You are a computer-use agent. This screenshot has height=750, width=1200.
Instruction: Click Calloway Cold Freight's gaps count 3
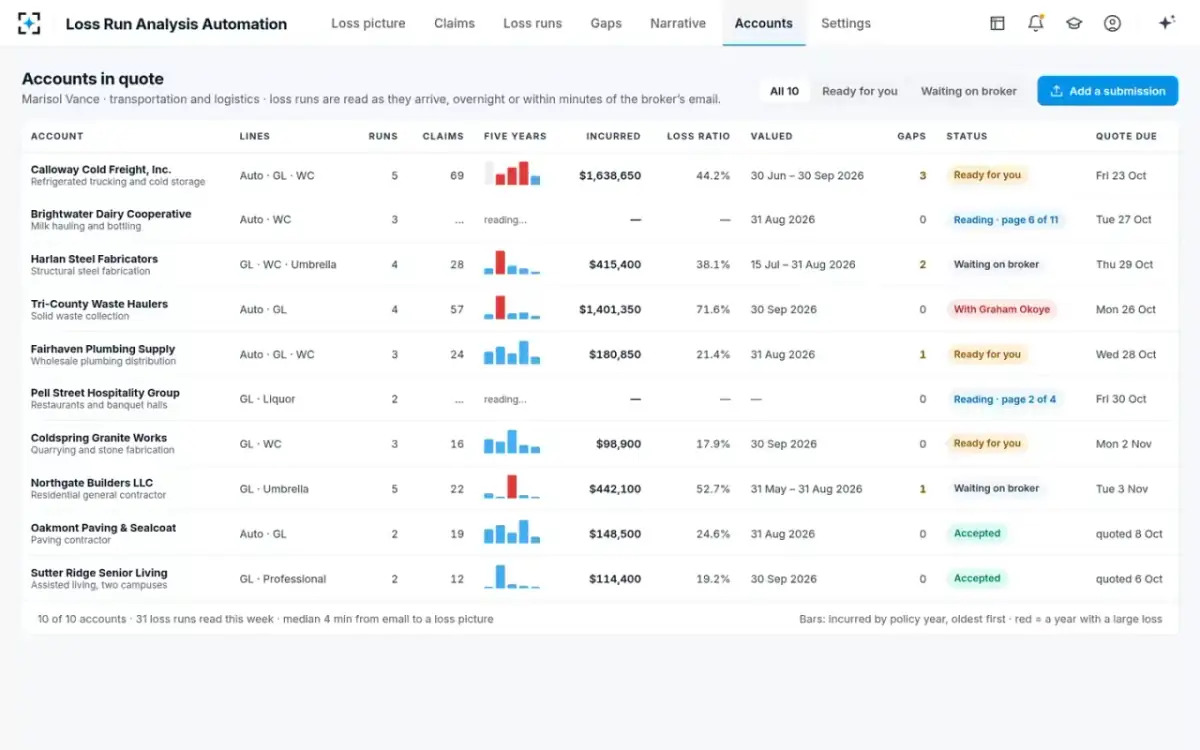[923, 176]
